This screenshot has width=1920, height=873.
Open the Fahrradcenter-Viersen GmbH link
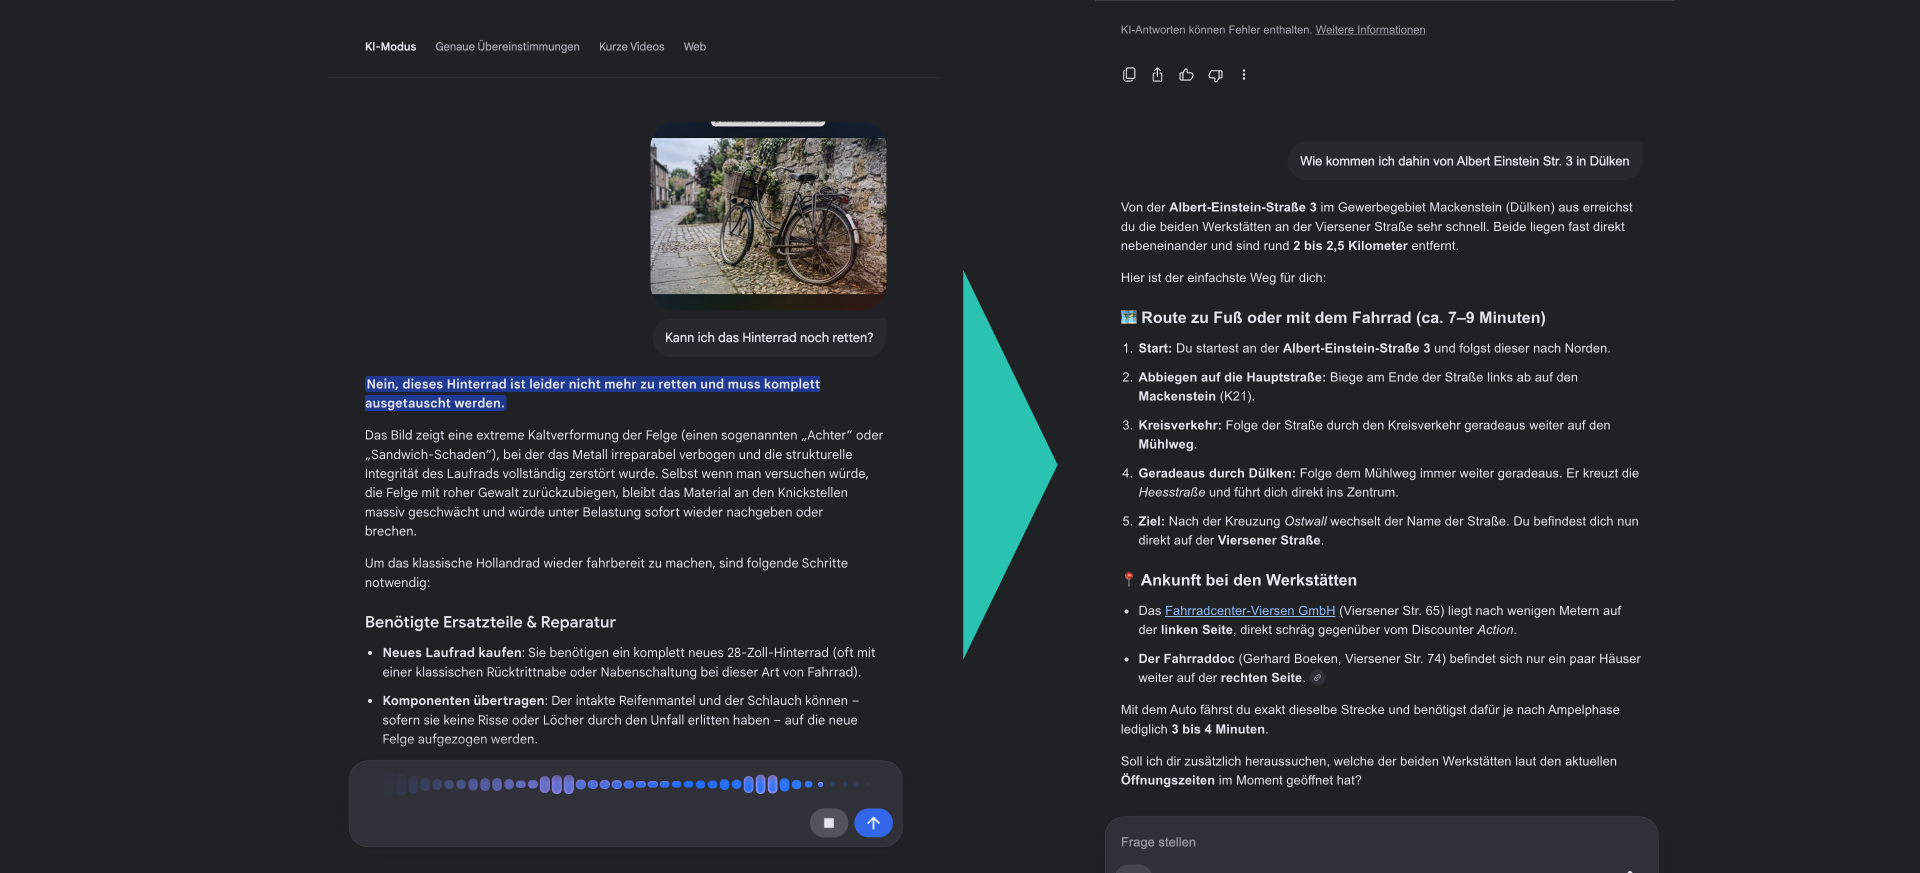[x=1250, y=611]
